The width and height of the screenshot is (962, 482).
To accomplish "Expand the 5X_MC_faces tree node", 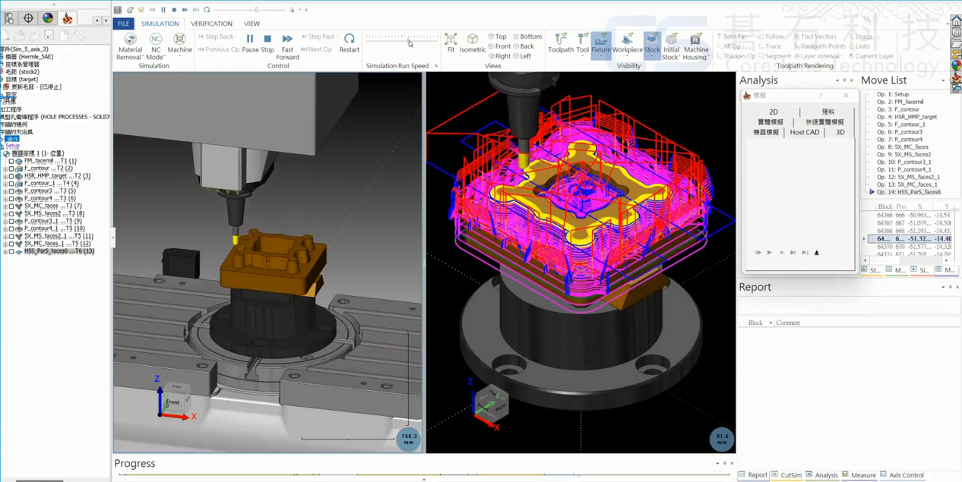I will [5, 206].
